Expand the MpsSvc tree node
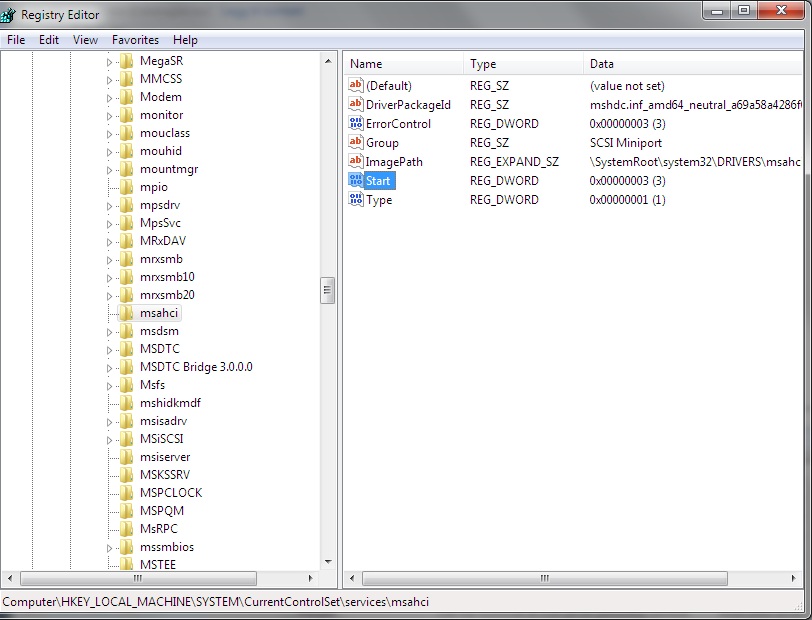Screen dimensions: 812x620 (x=109, y=224)
